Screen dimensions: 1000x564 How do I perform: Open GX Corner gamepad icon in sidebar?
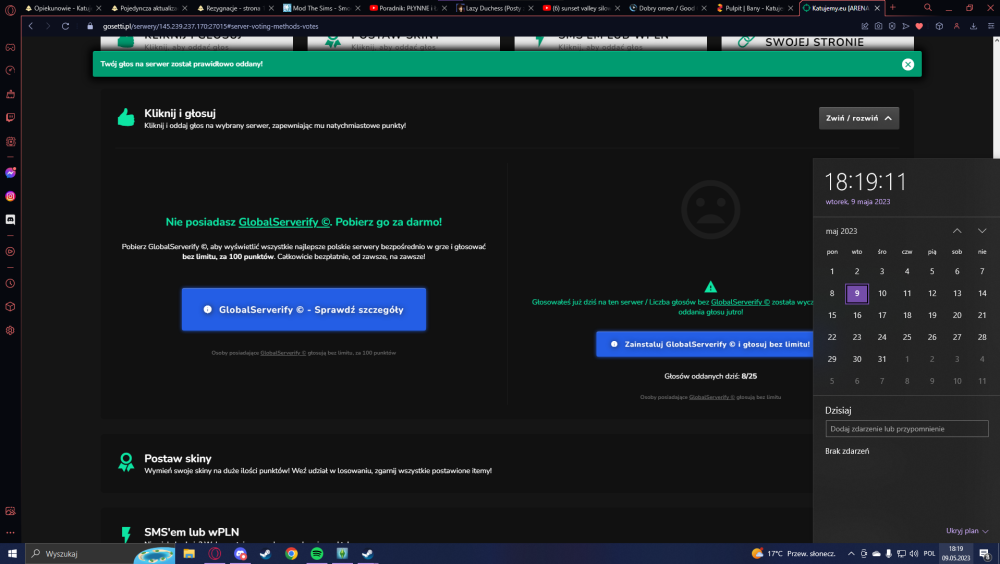pos(10,47)
